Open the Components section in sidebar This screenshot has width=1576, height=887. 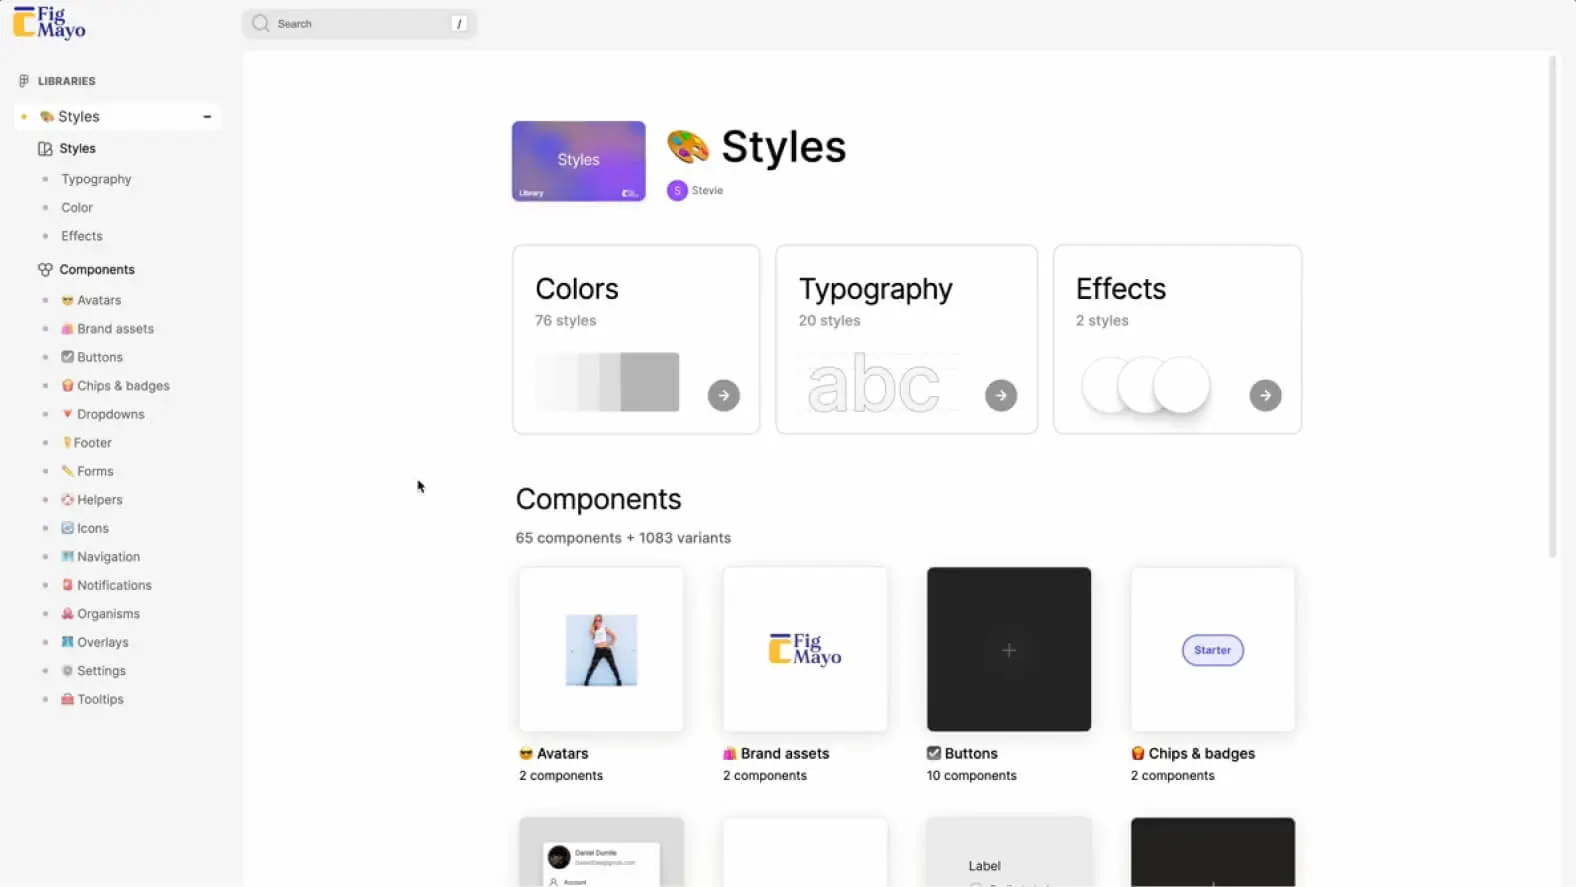pos(97,270)
